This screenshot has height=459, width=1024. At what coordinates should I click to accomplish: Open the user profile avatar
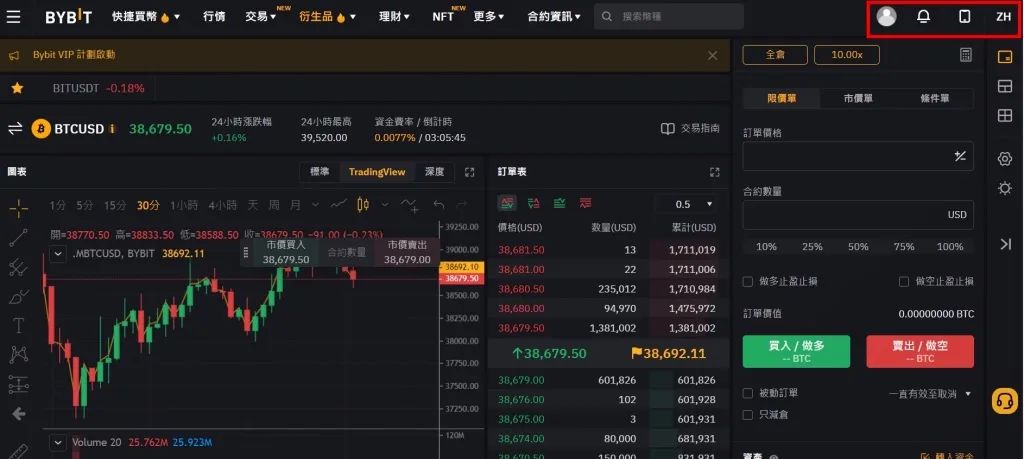(886, 17)
